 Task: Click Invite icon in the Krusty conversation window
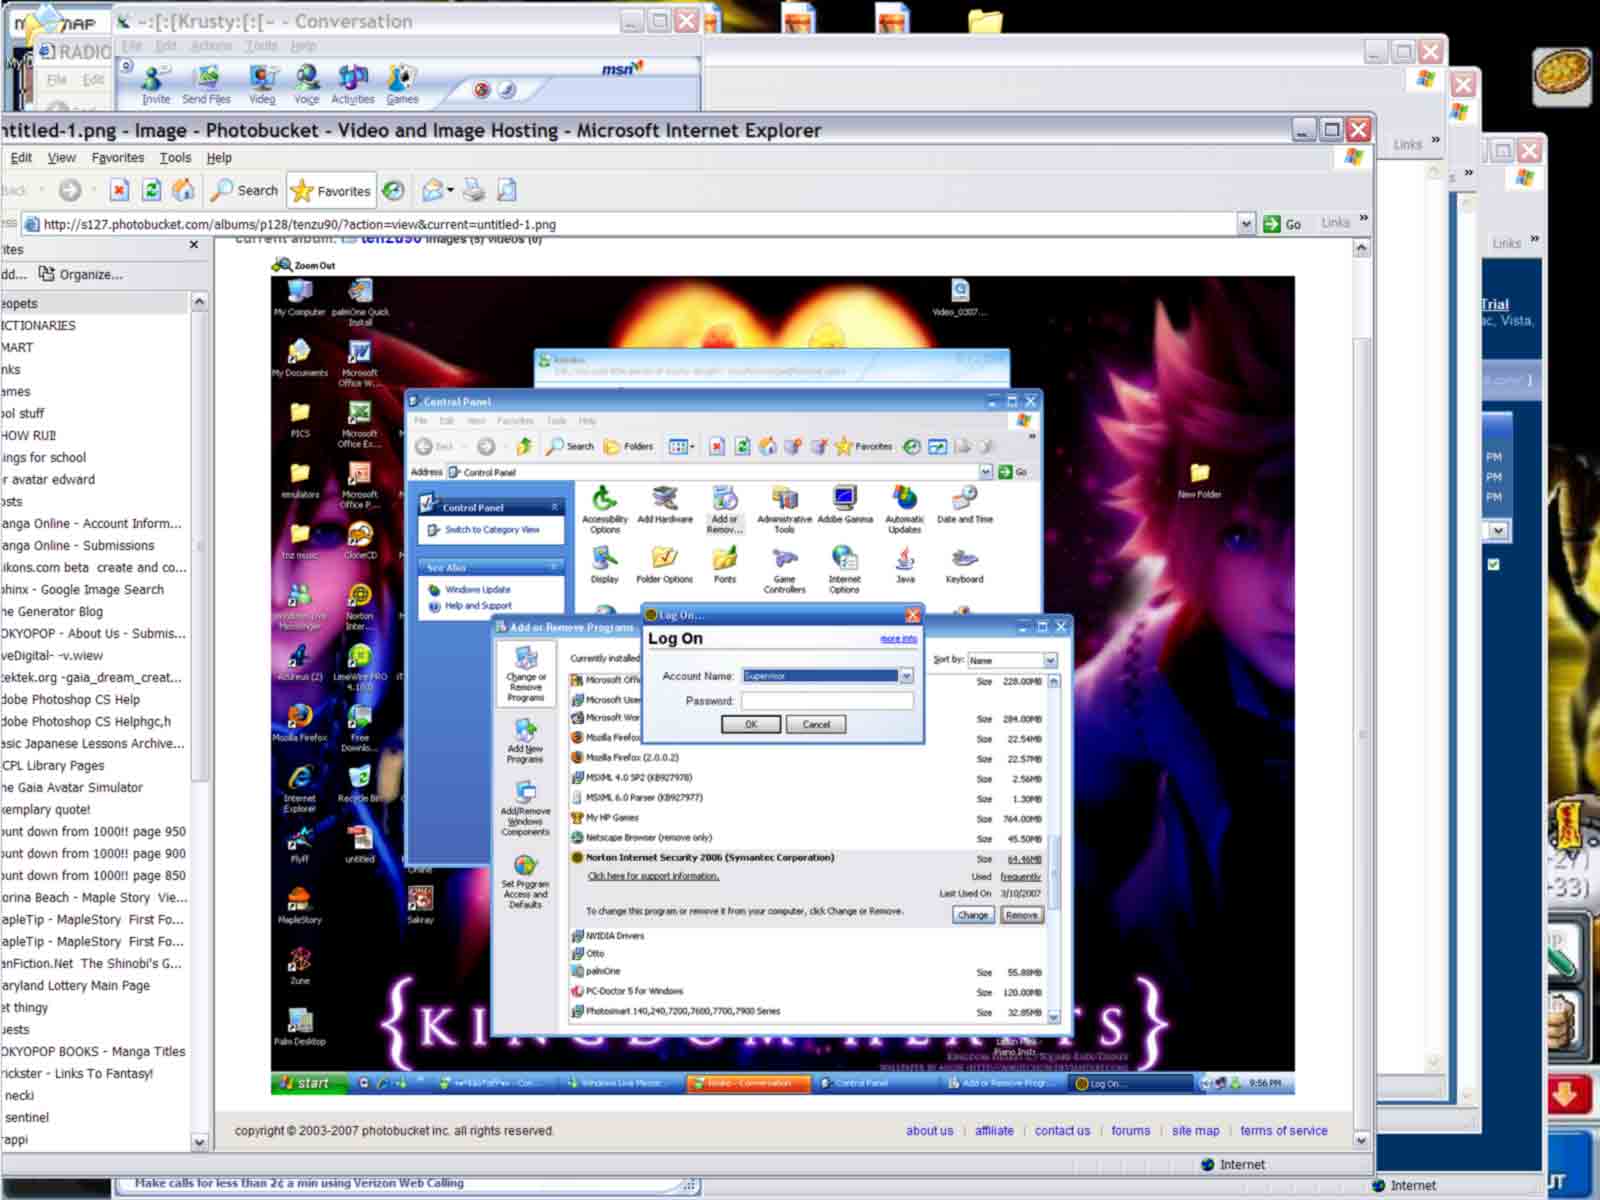click(x=155, y=84)
